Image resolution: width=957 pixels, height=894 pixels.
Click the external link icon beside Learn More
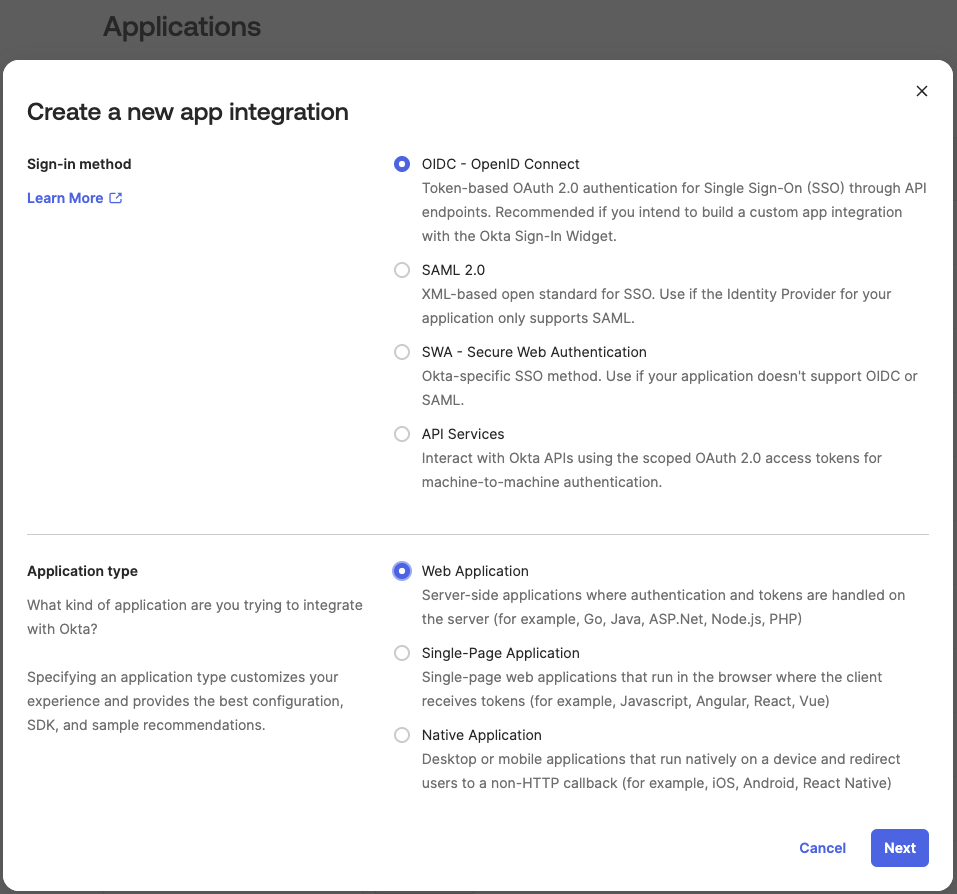[x=116, y=198]
